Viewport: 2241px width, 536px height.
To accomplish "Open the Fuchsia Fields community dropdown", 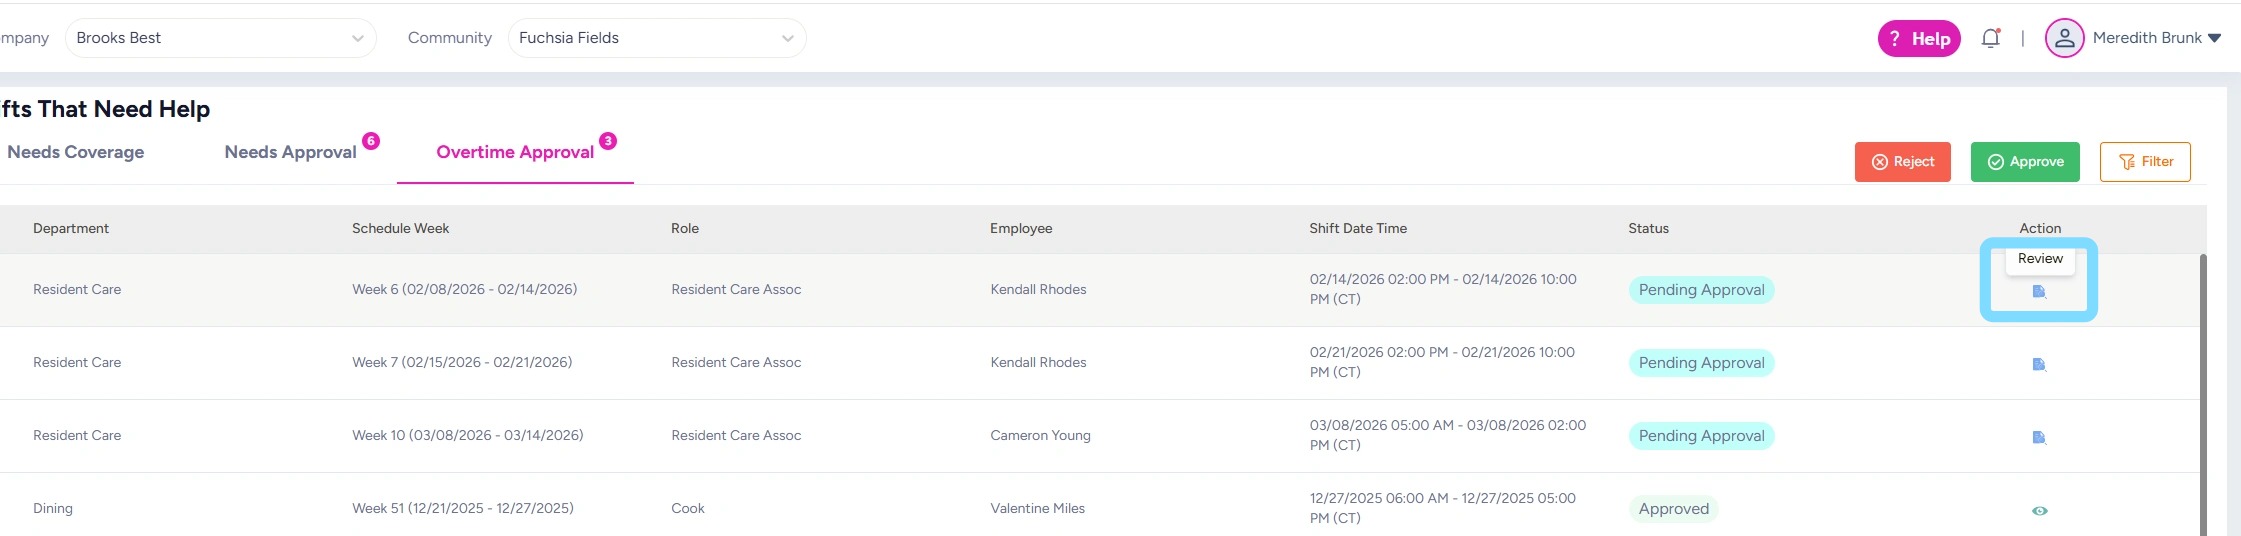I will (x=787, y=38).
